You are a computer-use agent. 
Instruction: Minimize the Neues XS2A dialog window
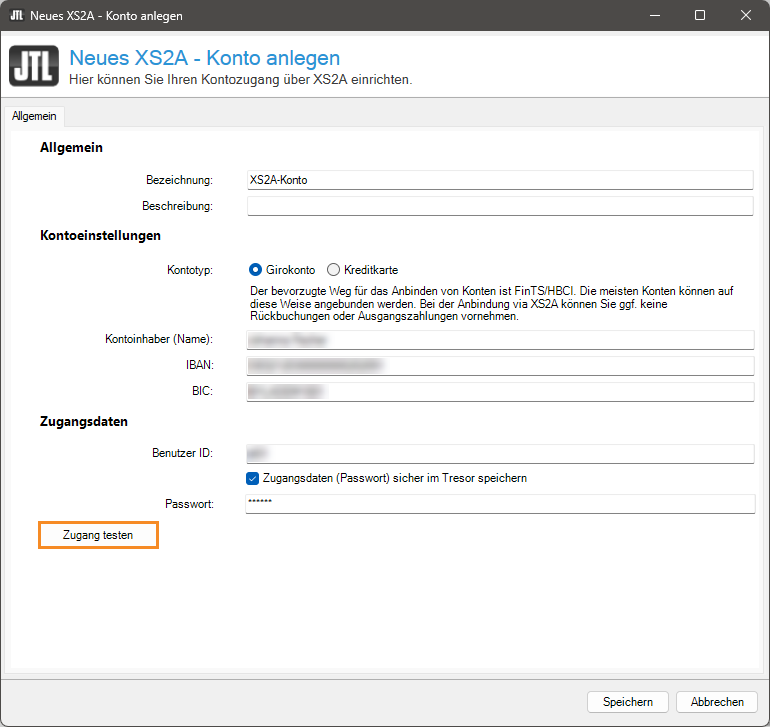coord(654,16)
